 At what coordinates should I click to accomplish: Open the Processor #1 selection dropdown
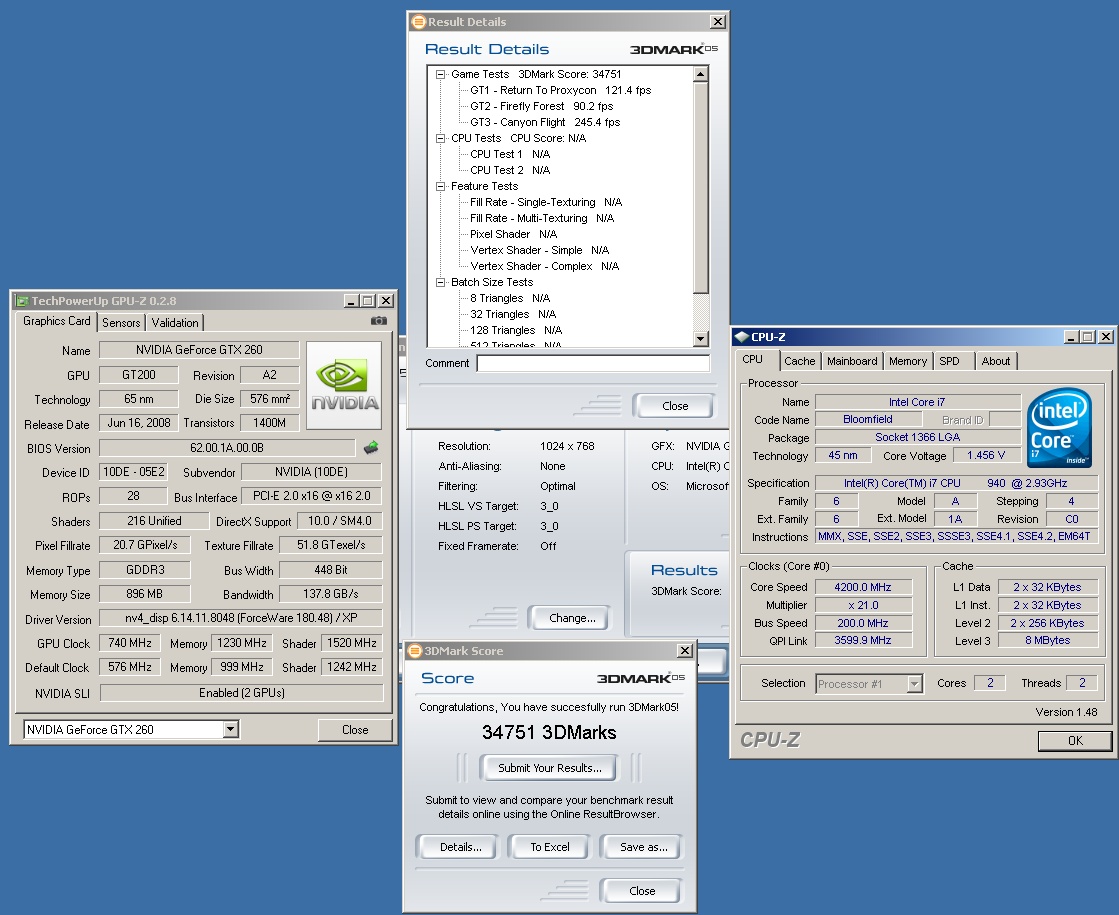(914, 684)
